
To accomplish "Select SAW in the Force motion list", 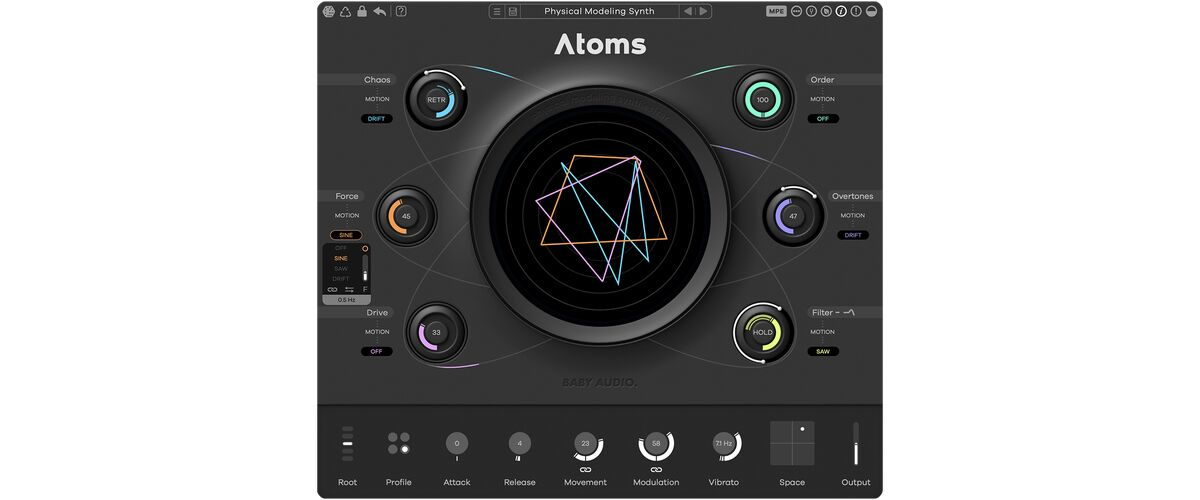I will point(341,269).
